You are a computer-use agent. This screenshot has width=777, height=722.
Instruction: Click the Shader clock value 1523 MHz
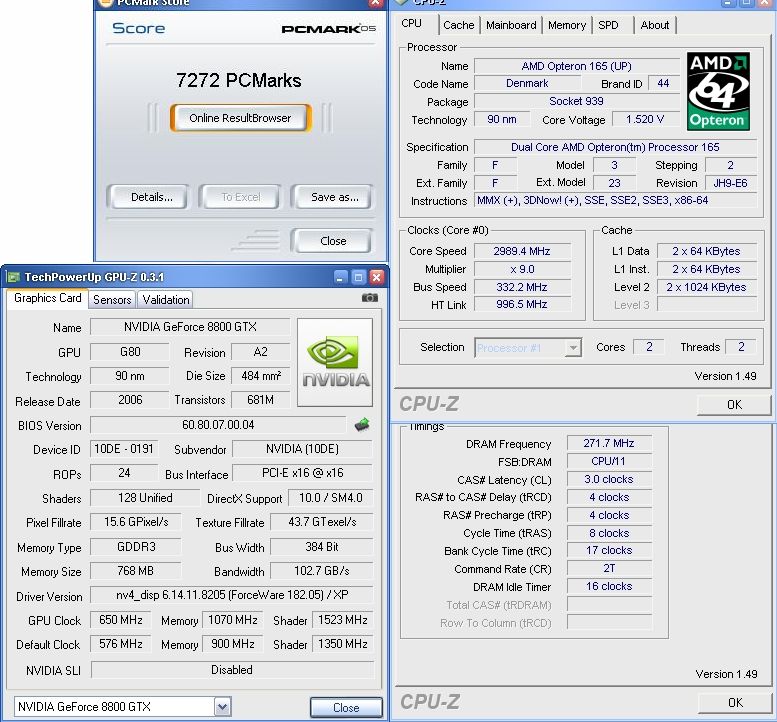coord(343,620)
